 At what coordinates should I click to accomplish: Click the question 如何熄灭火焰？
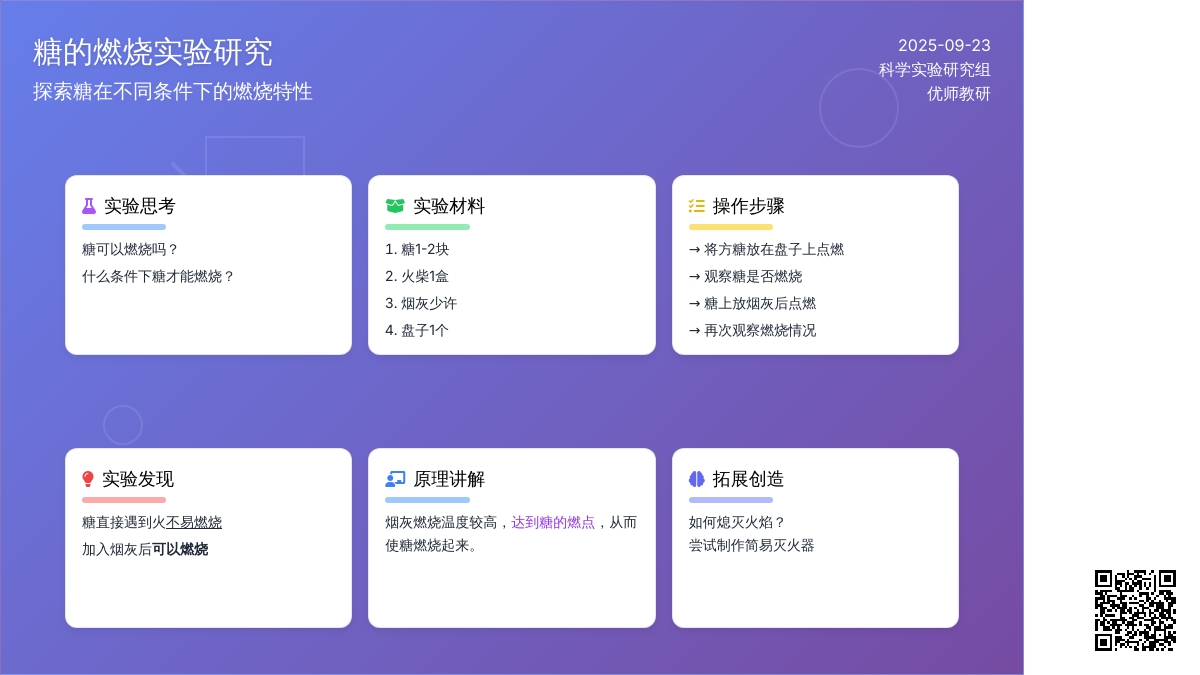click(x=738, y=522)
